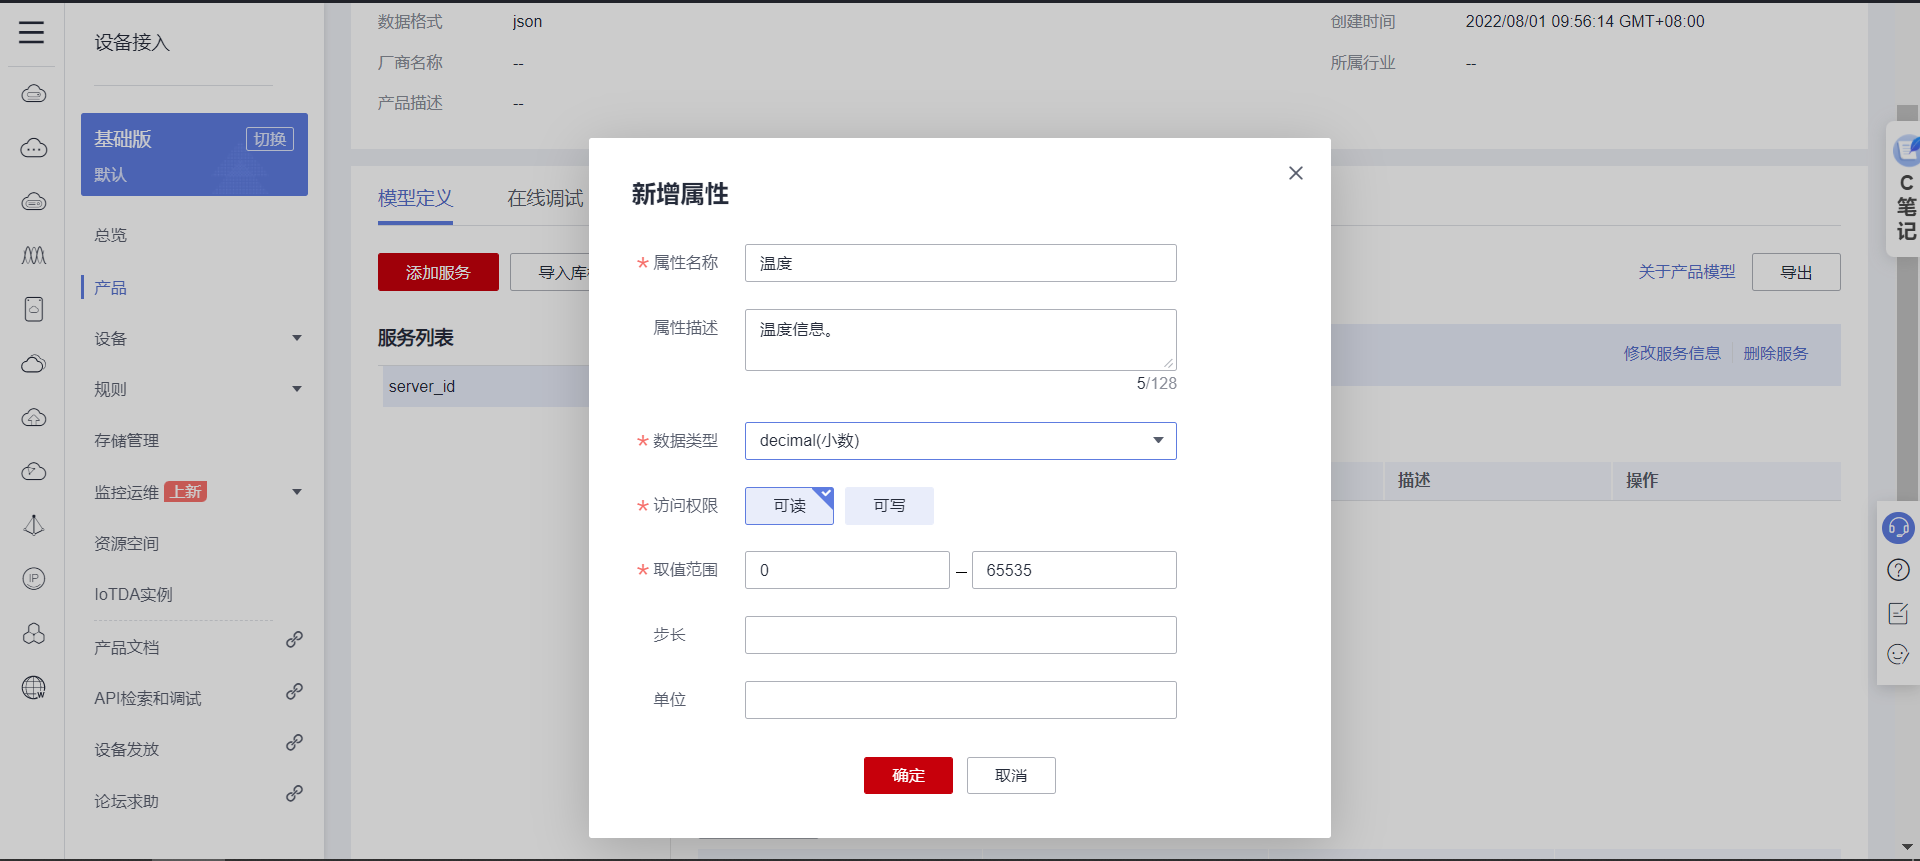This screenshot has height=861, width=1920.
Task: Open the headset customer service icon
Action: [1898, 527]
